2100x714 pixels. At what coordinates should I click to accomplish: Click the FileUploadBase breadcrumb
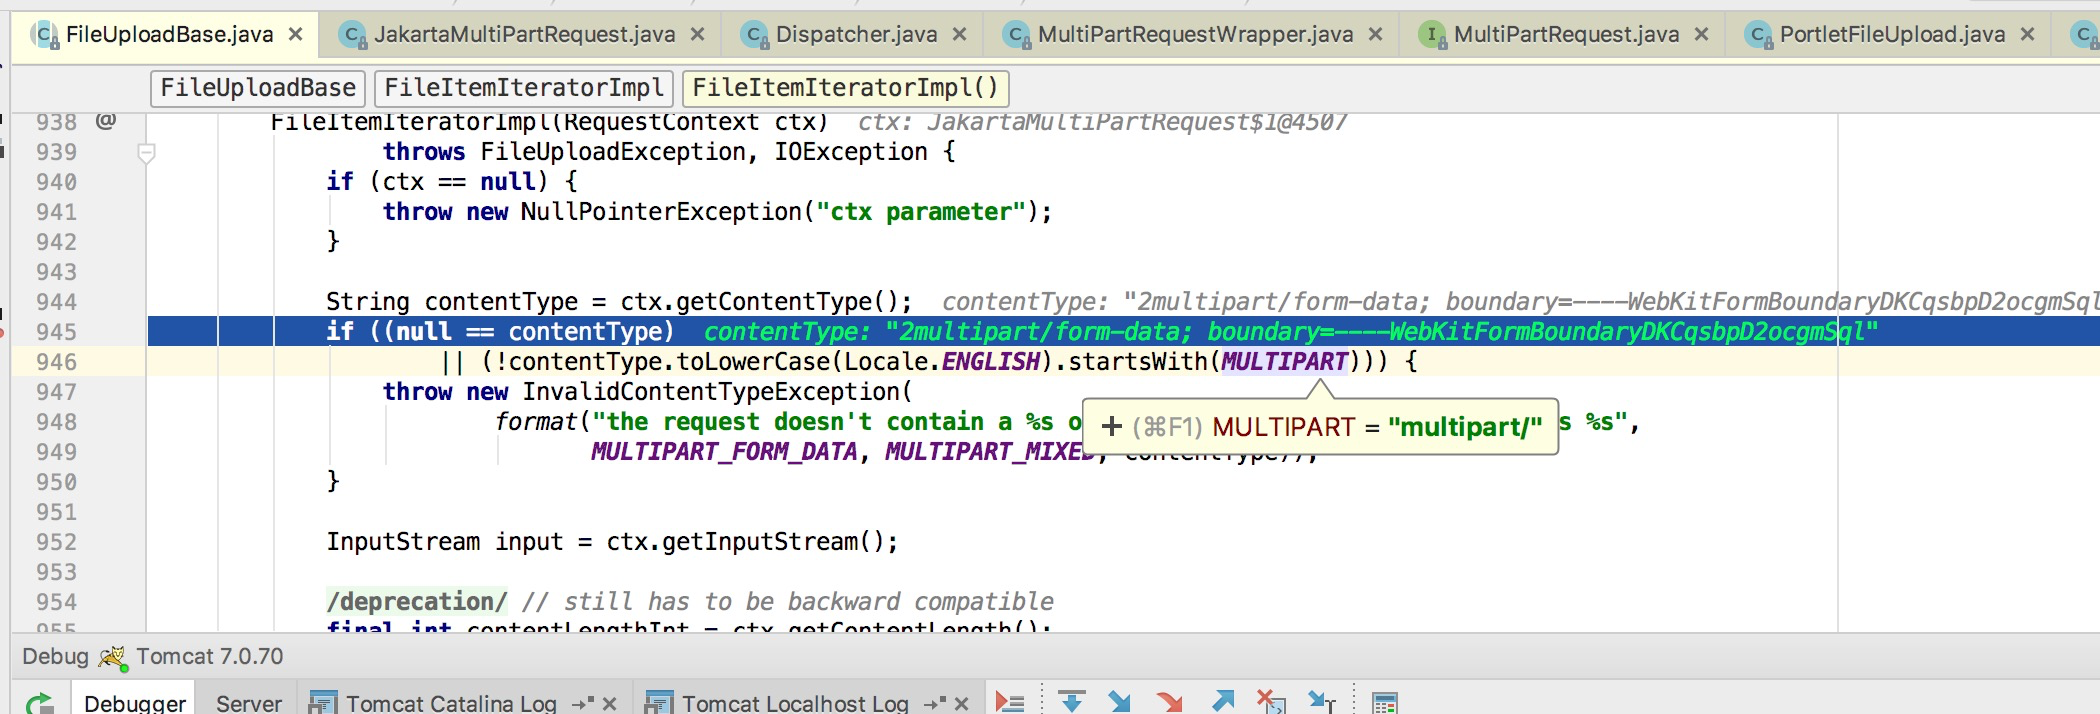(x=258, y=88)
